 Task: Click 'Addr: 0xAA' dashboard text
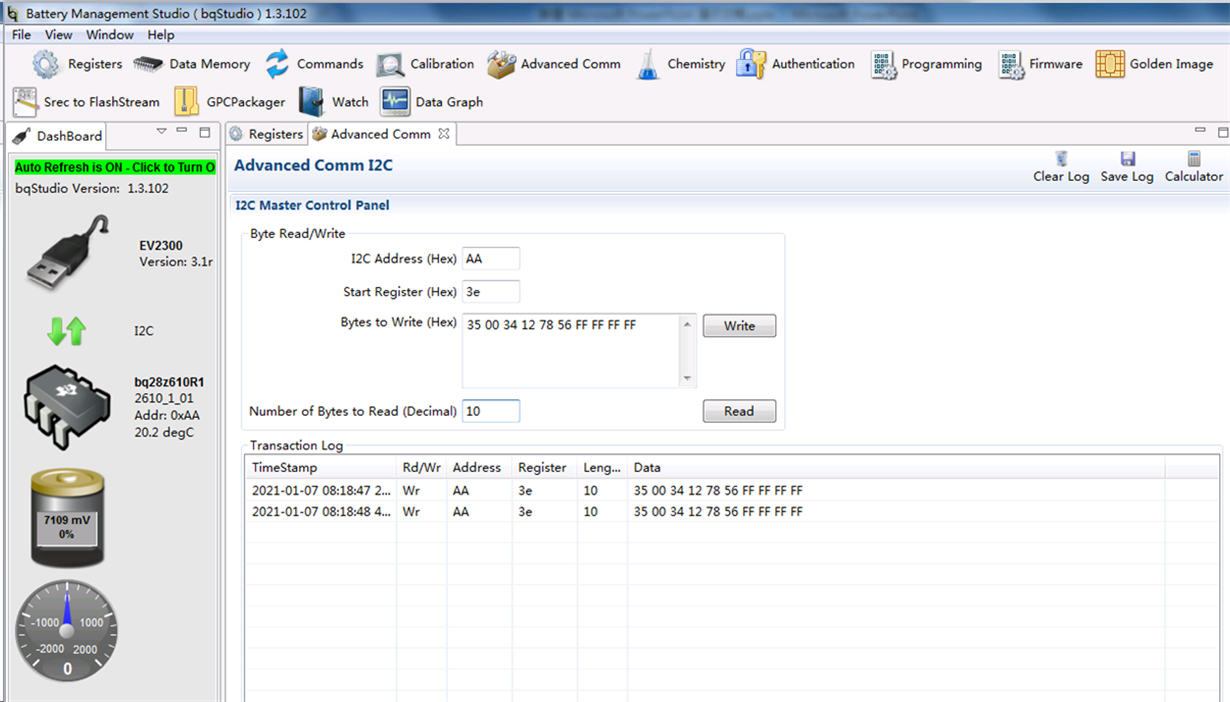(166, 415)
